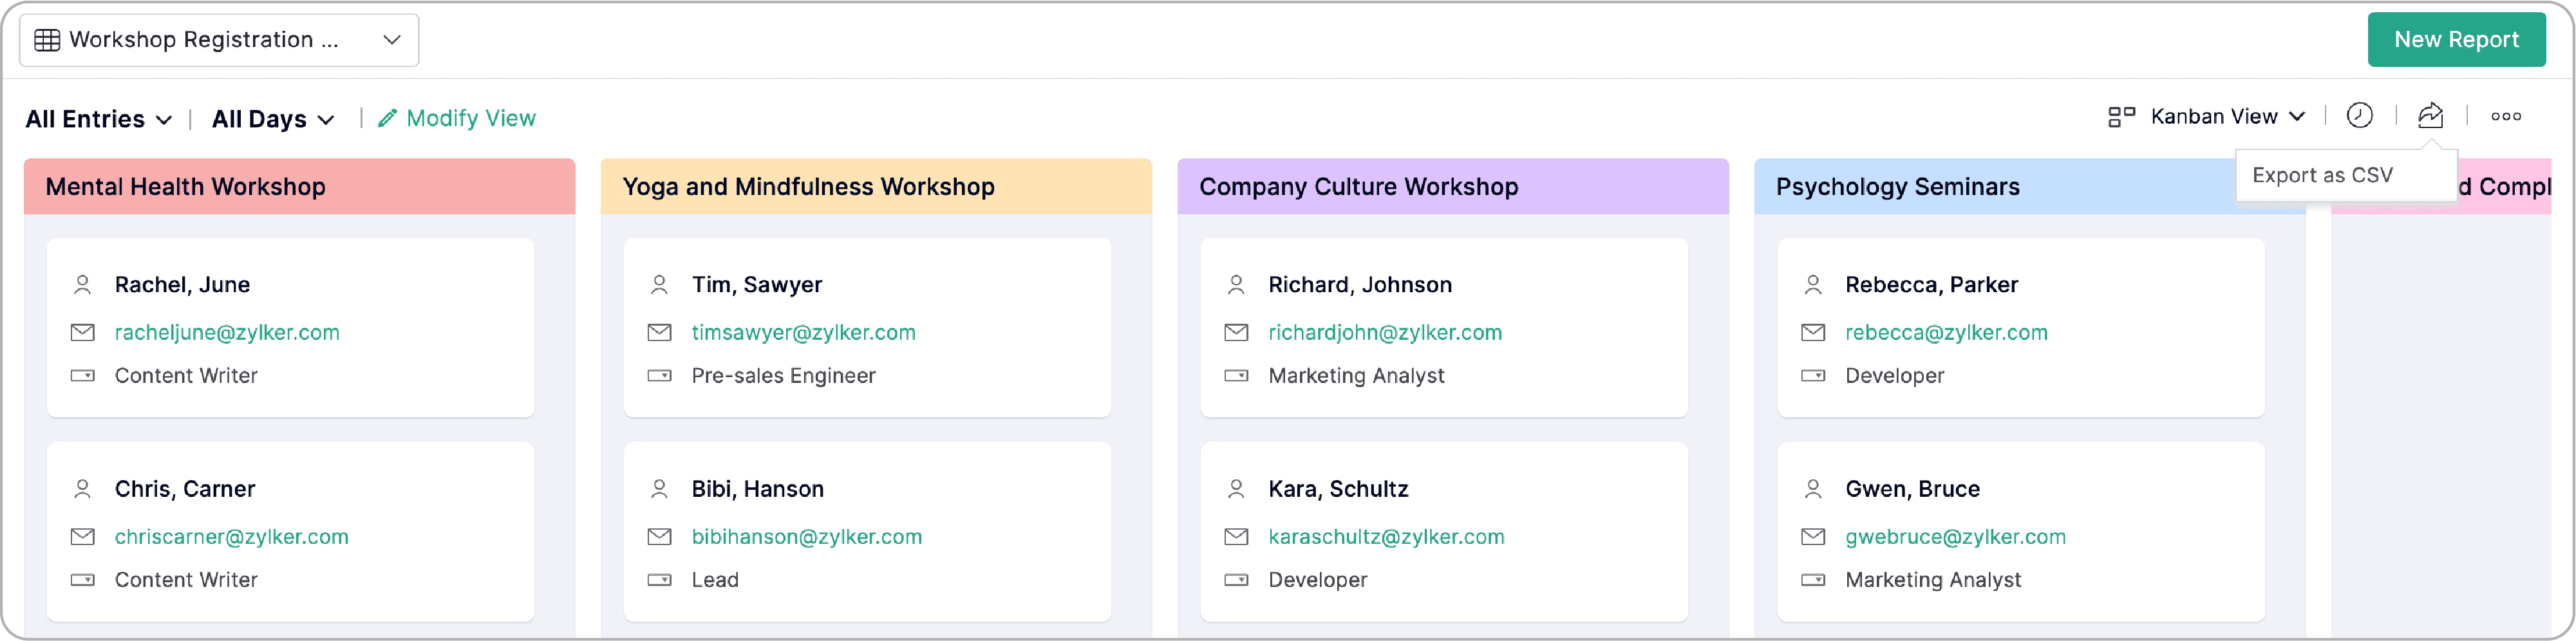Screen dimensions: 2576x641
Task: Open the bibihanson@zylker.com email link
Action: 806,537
